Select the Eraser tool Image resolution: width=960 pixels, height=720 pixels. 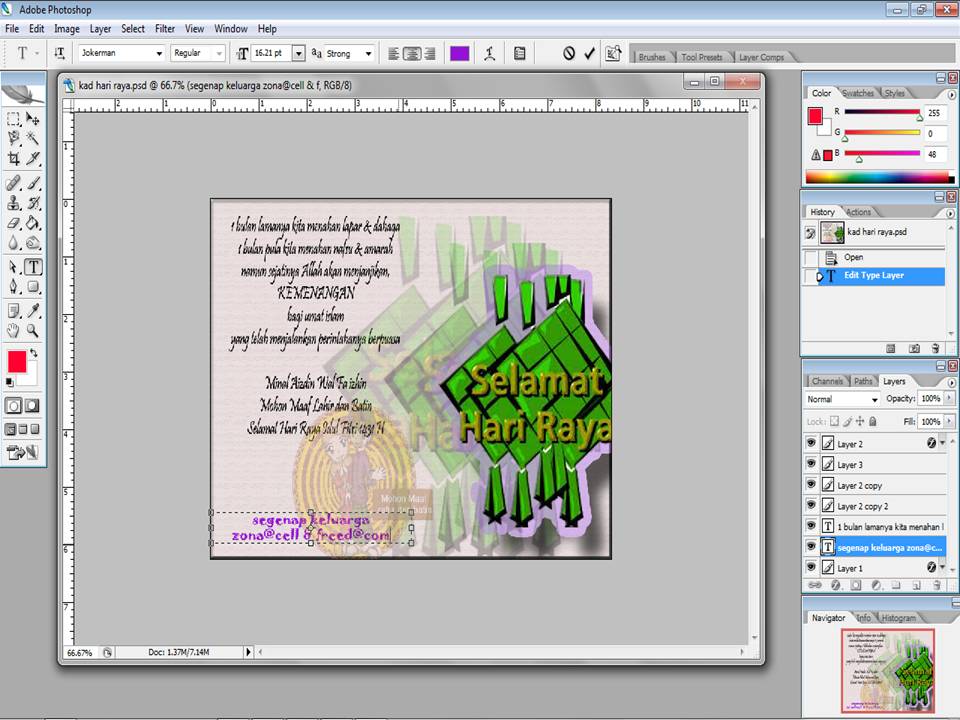[x=13, y=223]
